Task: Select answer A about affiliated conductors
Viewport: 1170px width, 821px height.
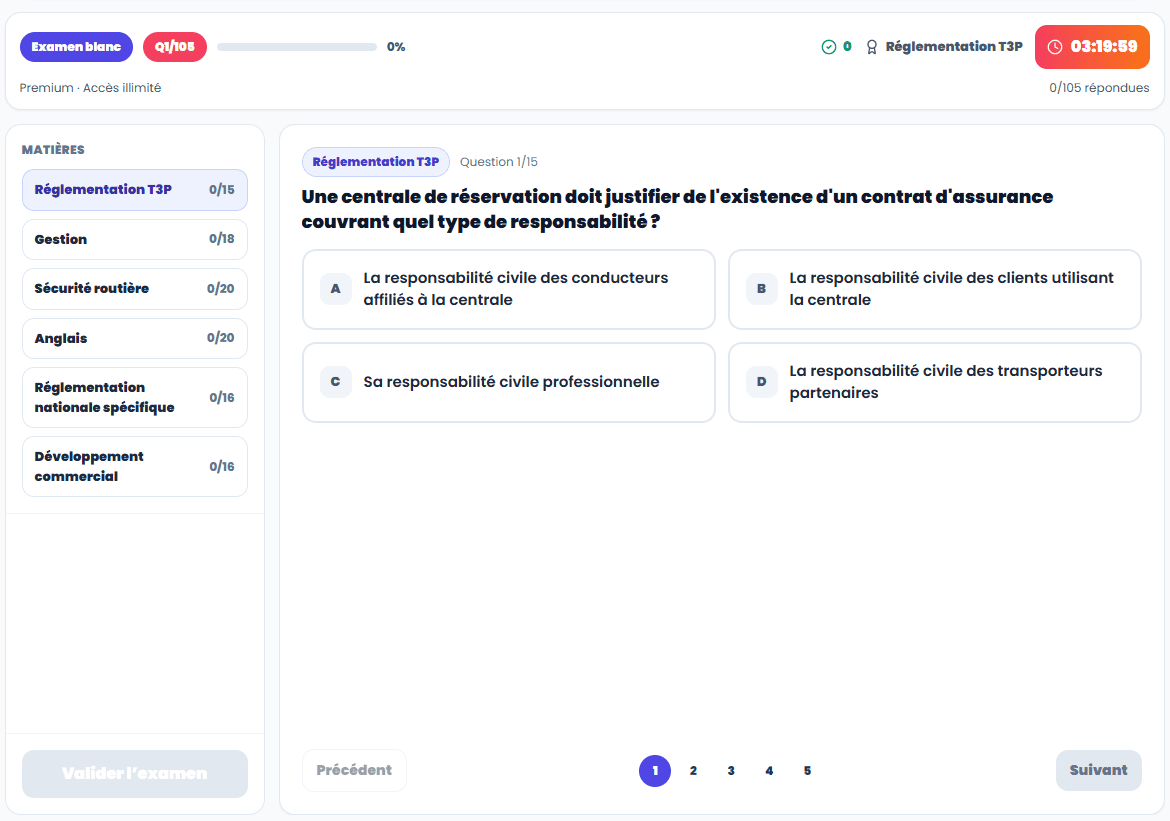Action: (508, 289)
